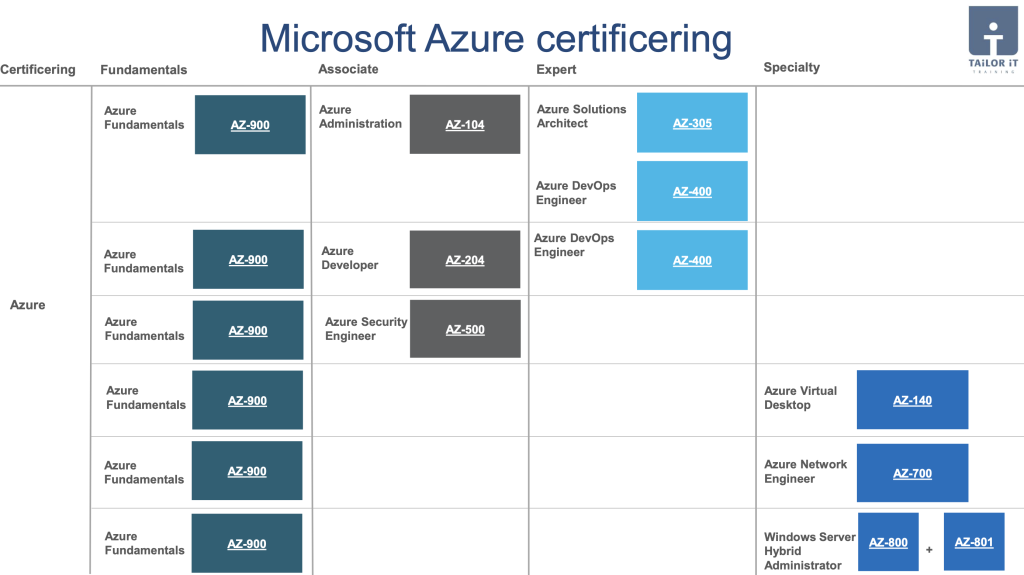Click the Azure Solutions Architect label

581,116
